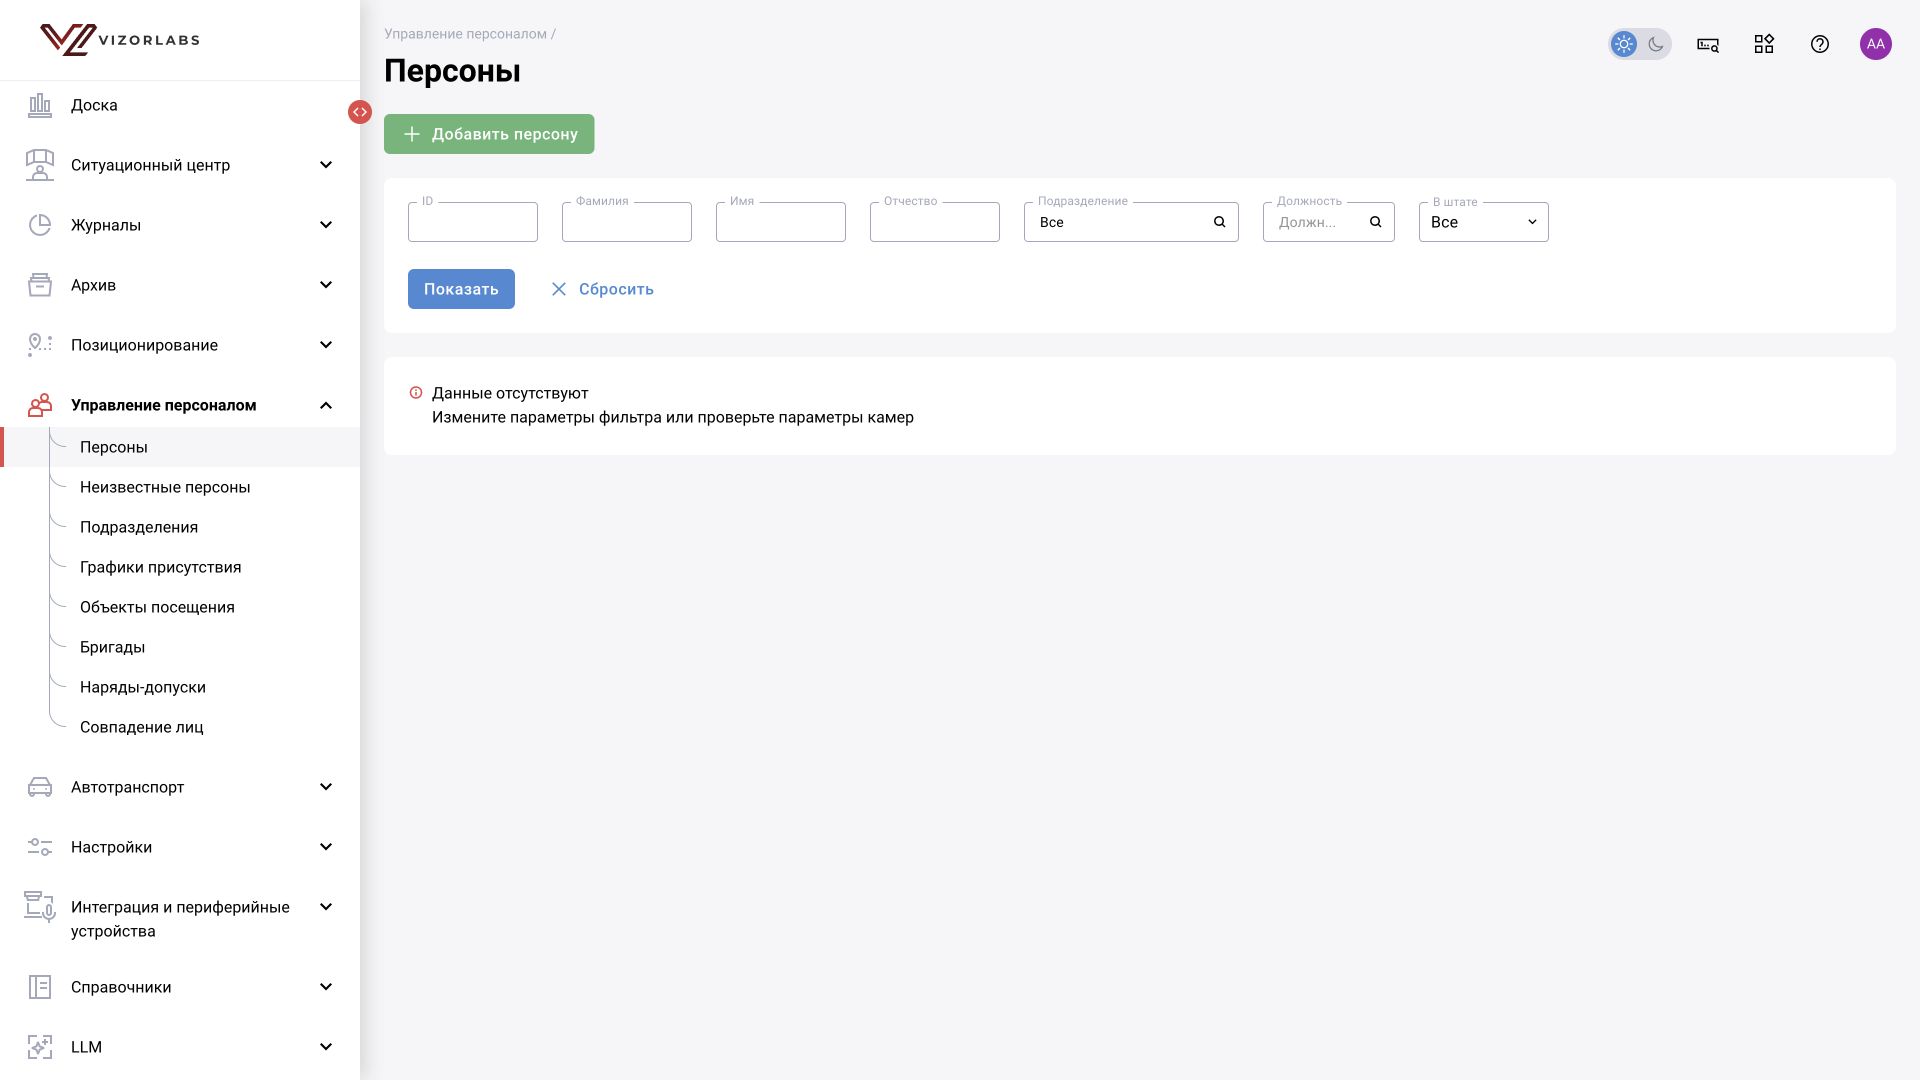The height and width of the screenshot is (1080, 1920).
Task: Open Бригады menu item
Action: [x=180, y=647]
